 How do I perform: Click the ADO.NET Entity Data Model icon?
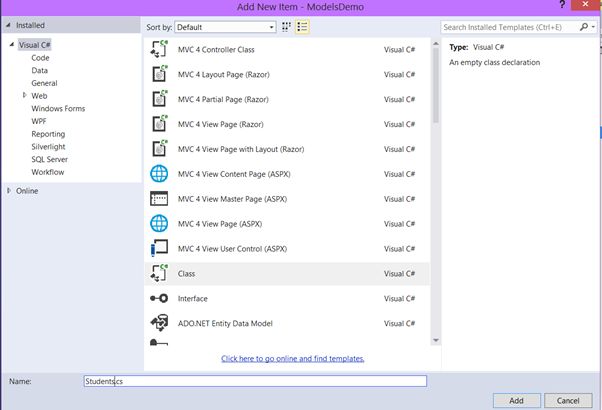159,323
